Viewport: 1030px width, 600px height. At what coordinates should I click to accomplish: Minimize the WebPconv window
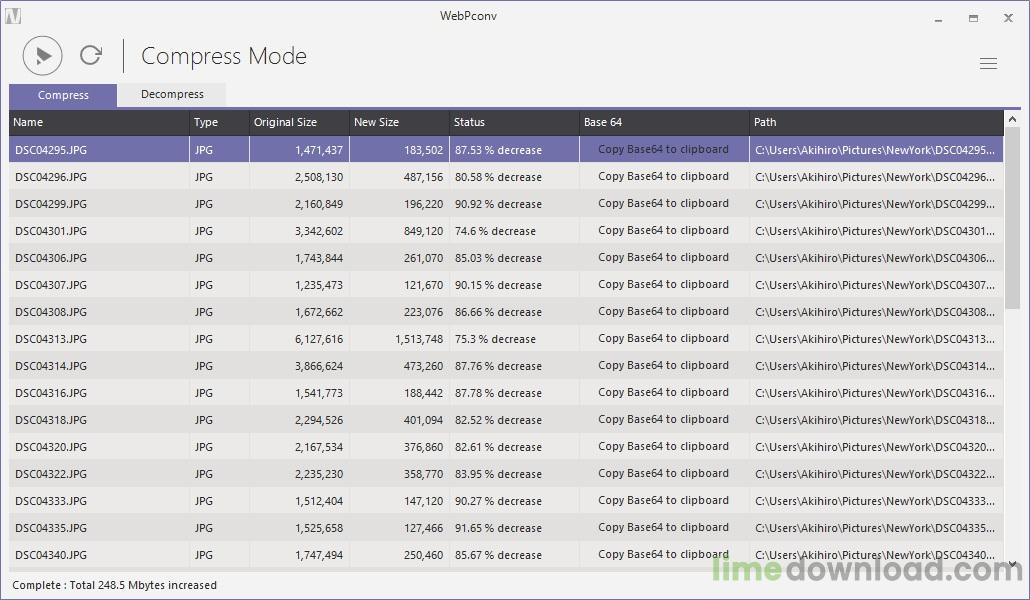point(939,18)
